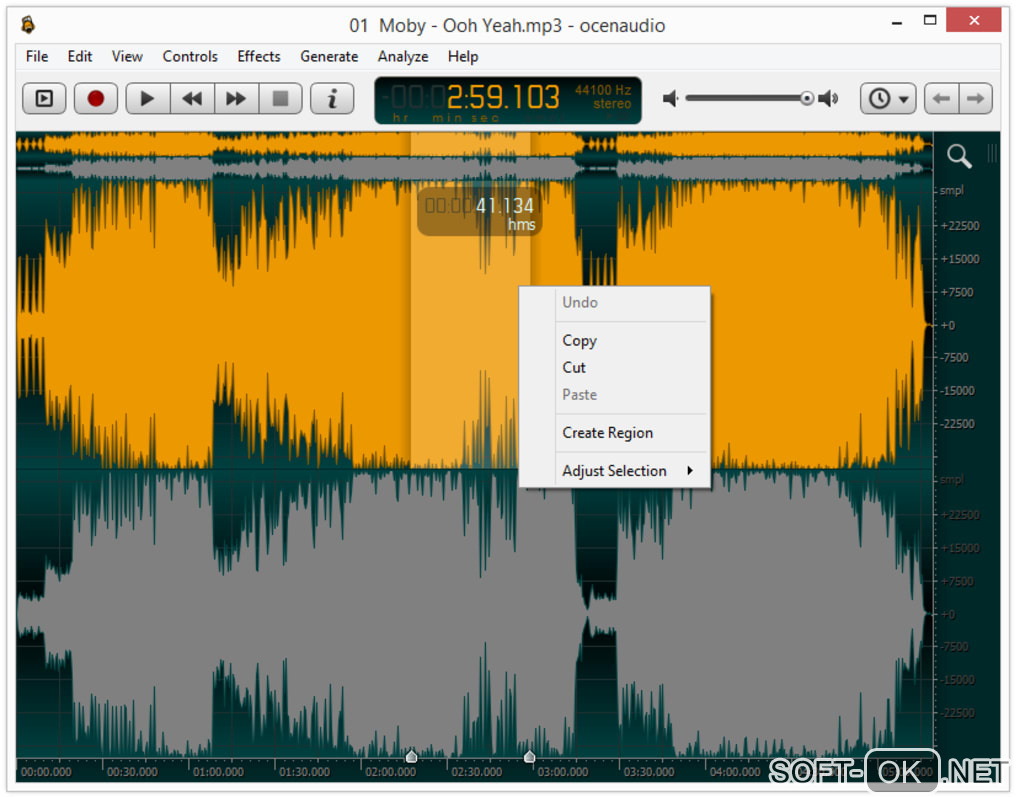Open the Effects menu
Viewport: 1020px width, 797px height.
[259, 57]
